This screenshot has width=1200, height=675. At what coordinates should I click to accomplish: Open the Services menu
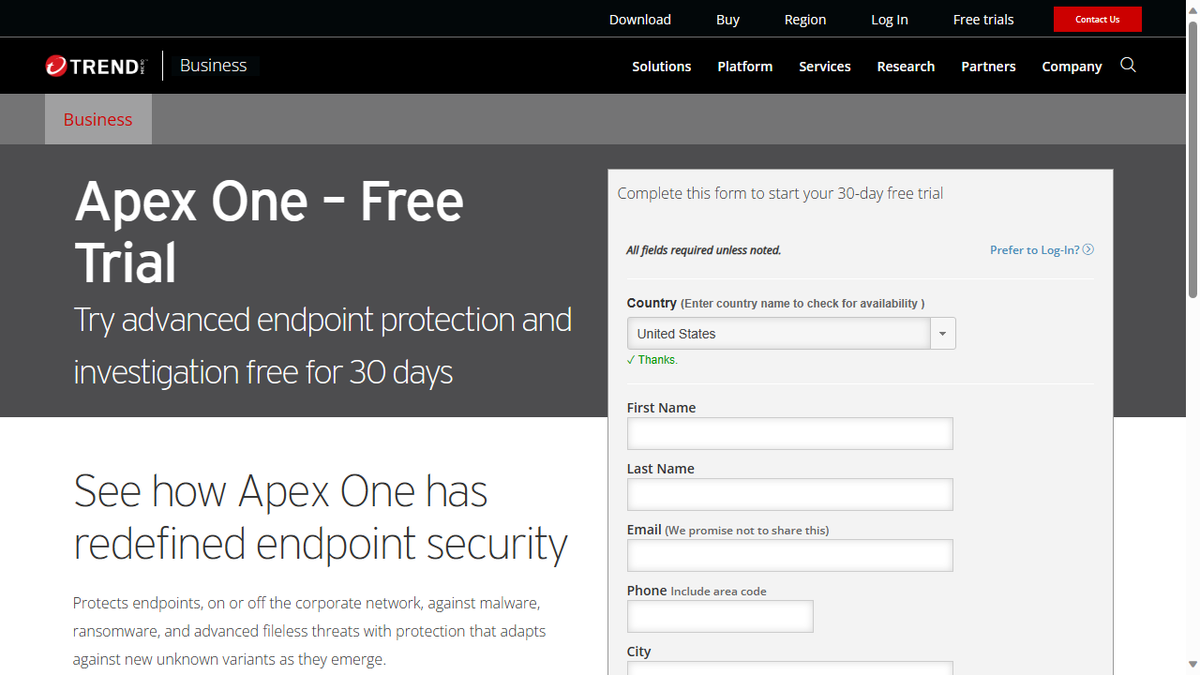click(824, 66)
